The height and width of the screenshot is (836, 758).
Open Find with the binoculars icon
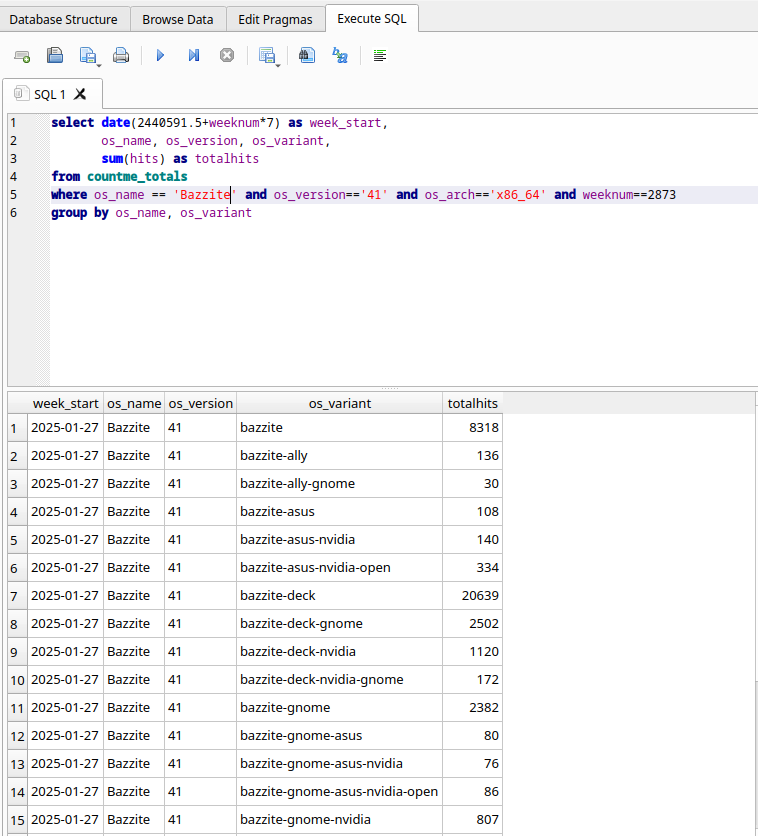click(x=307, y=56)
